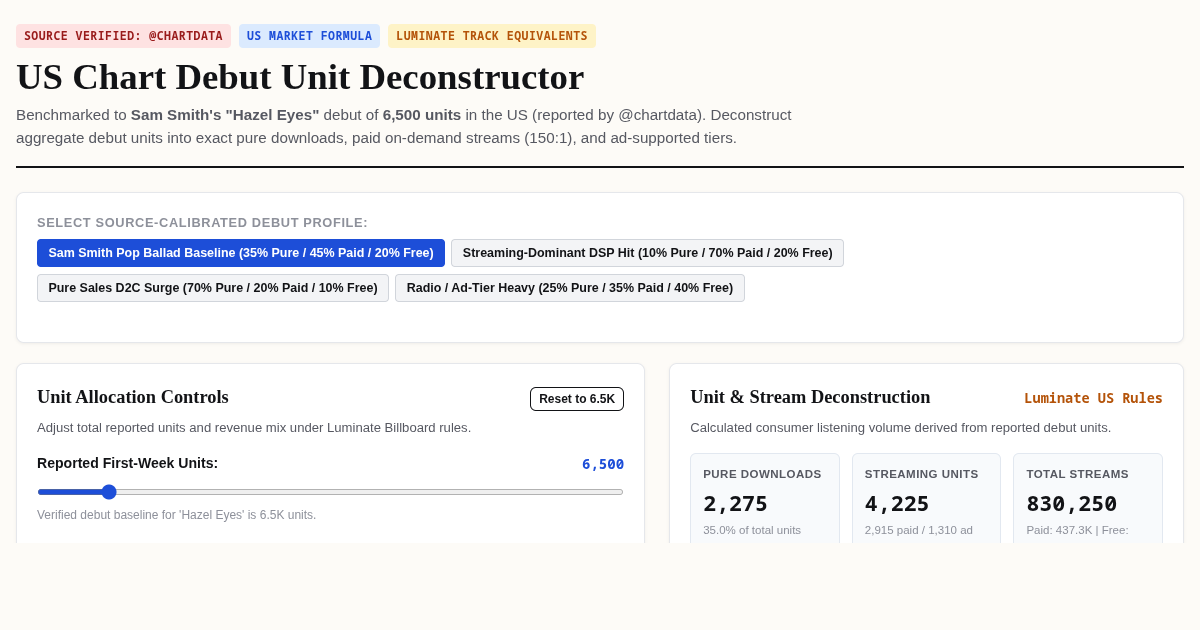Click the PURE DOWNLOADS card label
The image size is (1200, 630).
pos(762,474)
